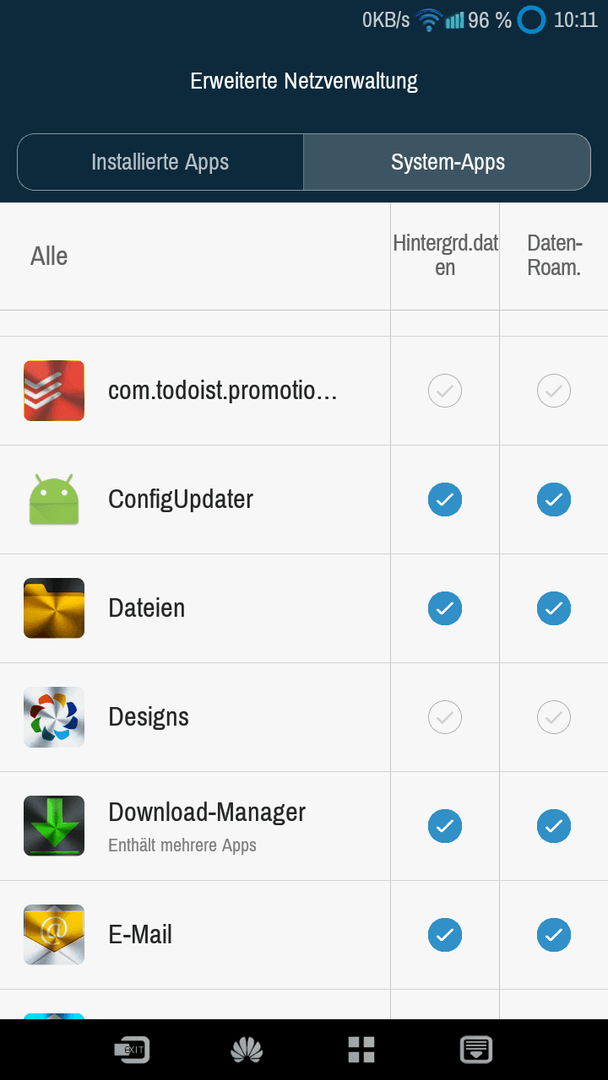Disable data roaming for Dateien
The image size is (608, 1080).
(554, 608)
